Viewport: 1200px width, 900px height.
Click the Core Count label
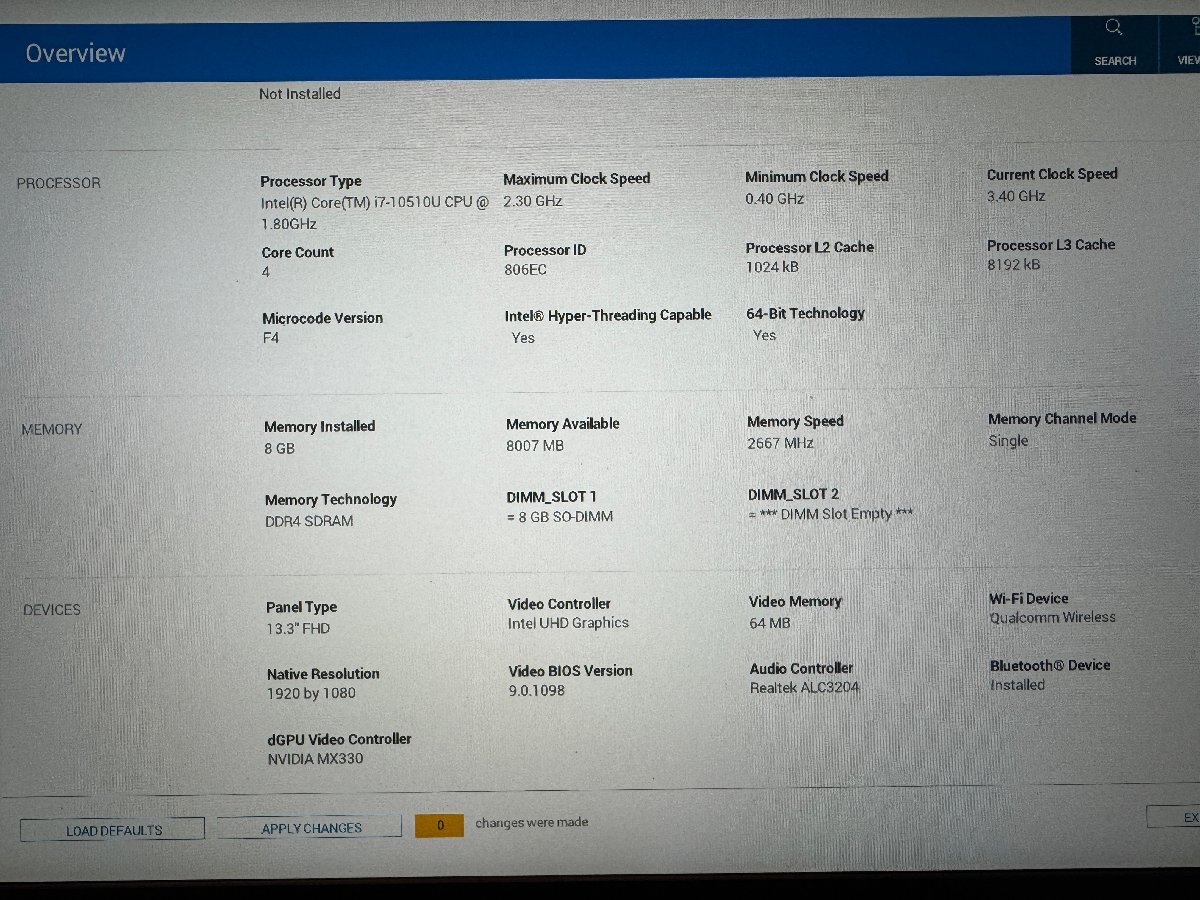click(298, 252)
